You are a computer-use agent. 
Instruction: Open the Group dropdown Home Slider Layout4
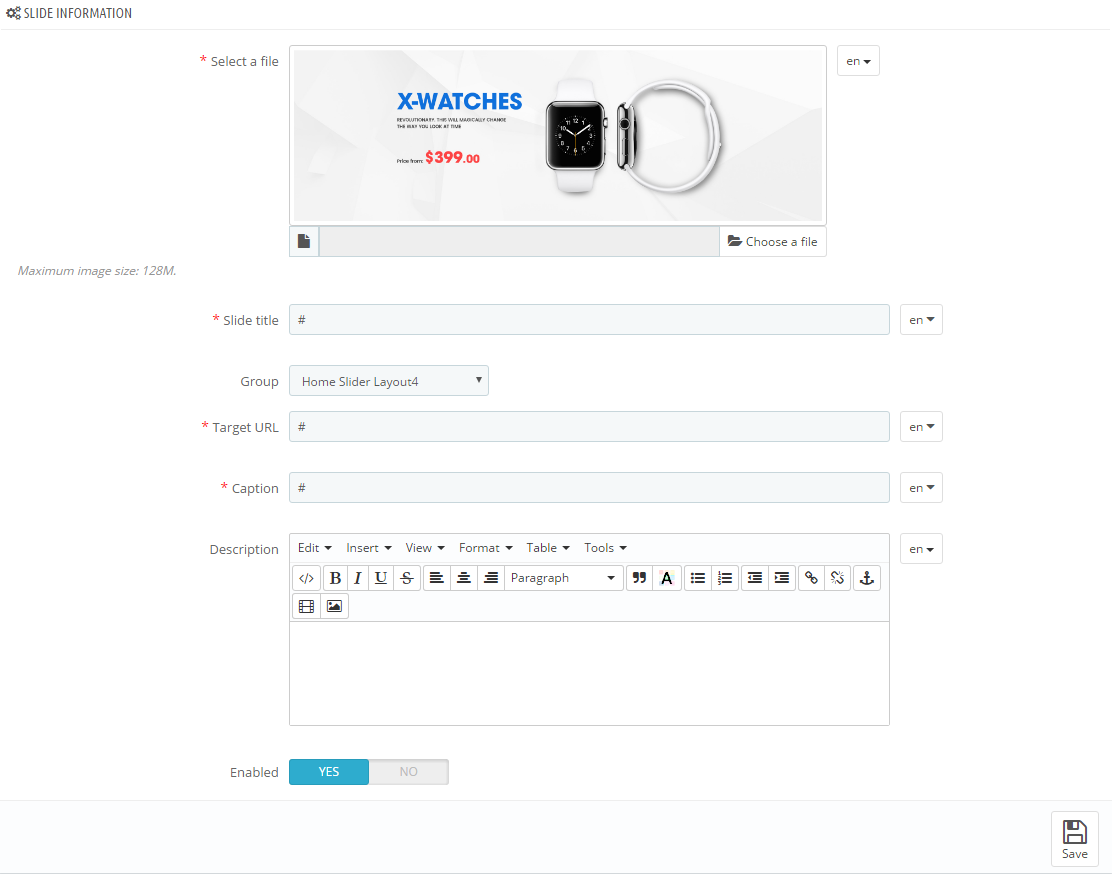(389, 381)
